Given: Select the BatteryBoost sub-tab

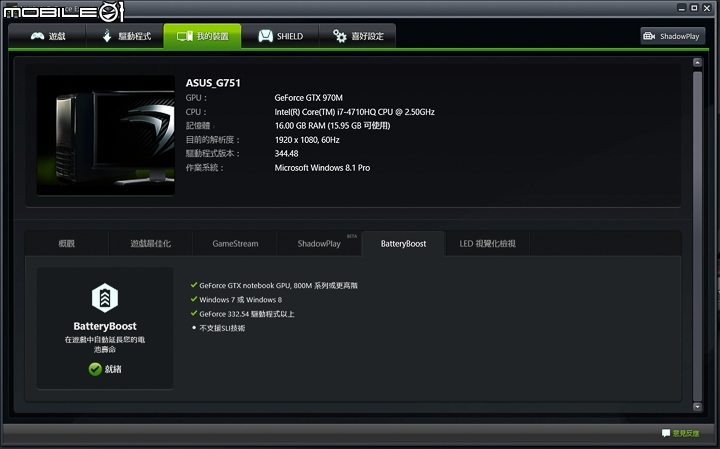Looking at the screenshot, I should pyautogui.click(x=404, y=243).
